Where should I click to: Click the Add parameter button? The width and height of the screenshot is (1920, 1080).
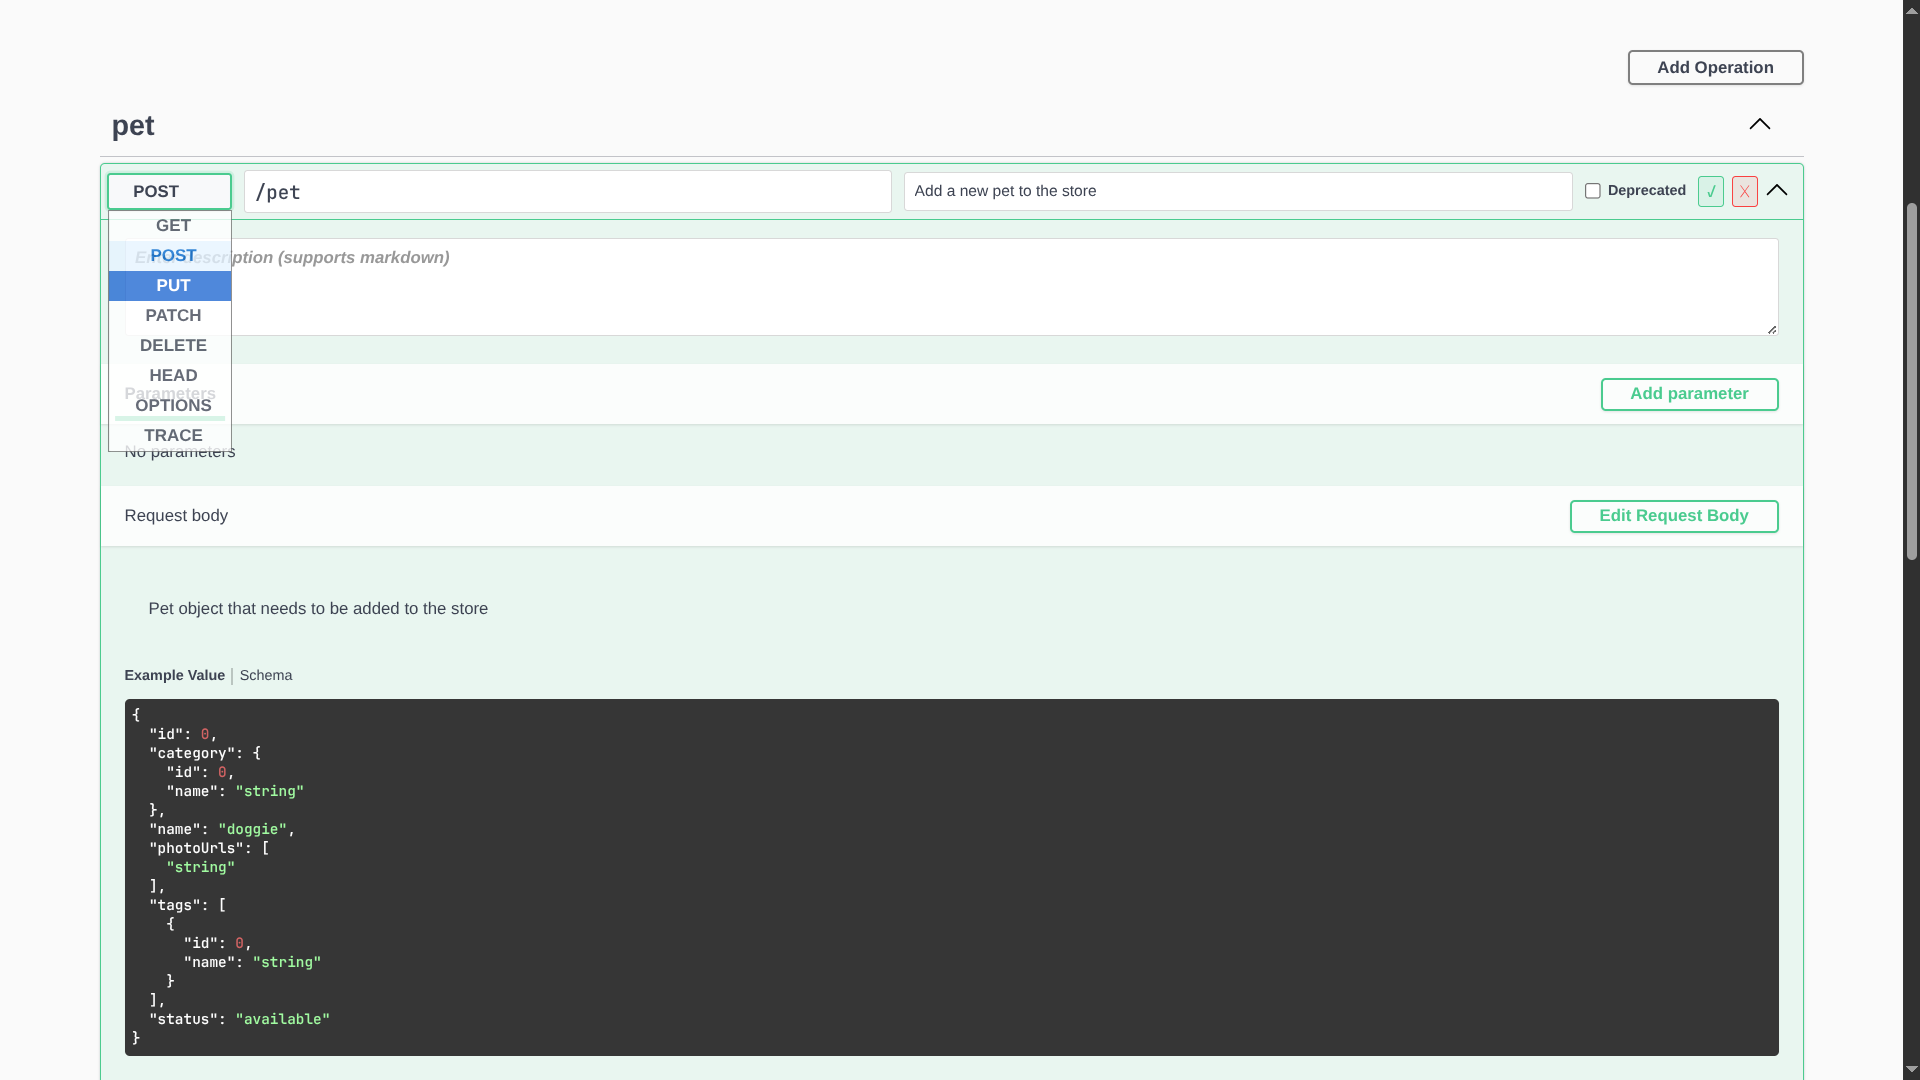point(1689,394)
